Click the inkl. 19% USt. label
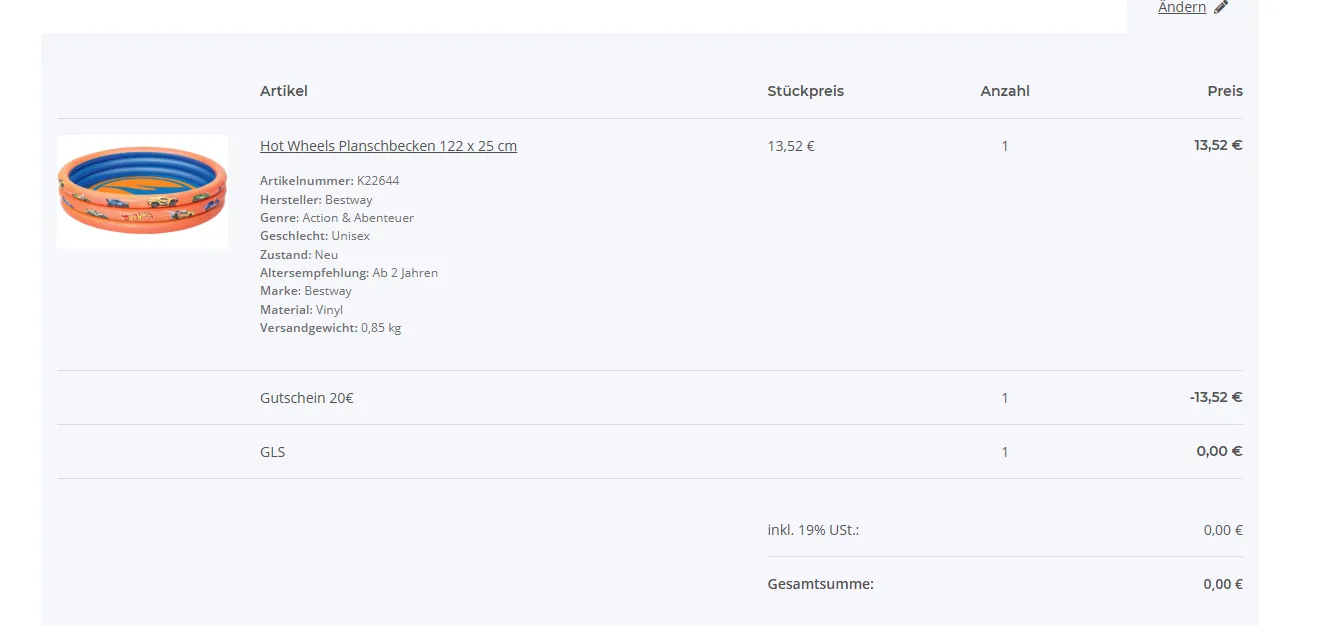 click(x=813, y=530)
